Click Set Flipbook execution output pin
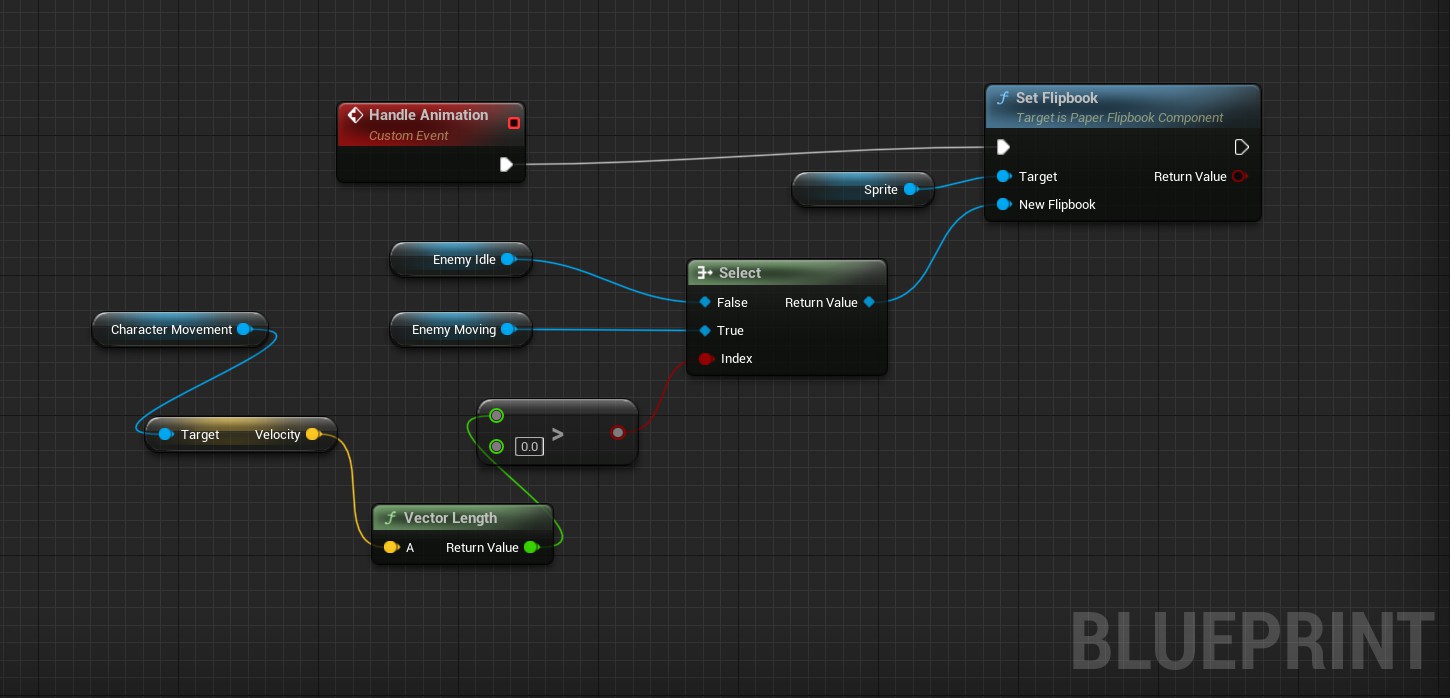Screen dimensions: 1450x698 point(1241,147)
